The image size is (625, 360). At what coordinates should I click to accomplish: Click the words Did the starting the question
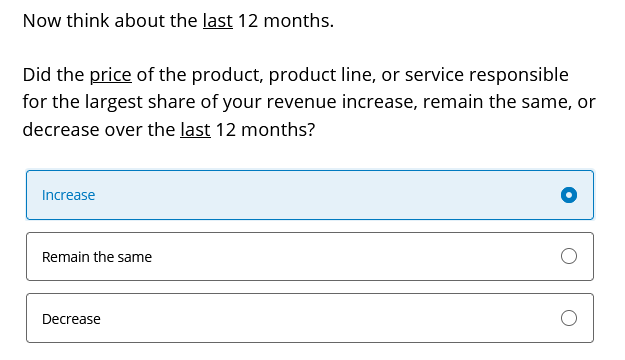tap(53, 75)
